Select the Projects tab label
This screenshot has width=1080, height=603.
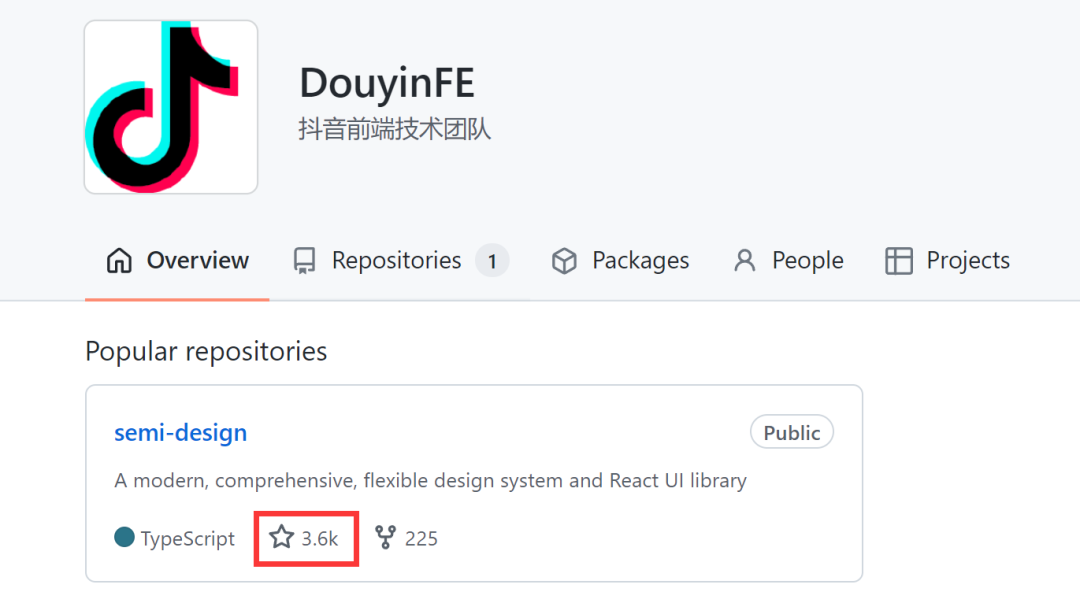pos(968,261)
